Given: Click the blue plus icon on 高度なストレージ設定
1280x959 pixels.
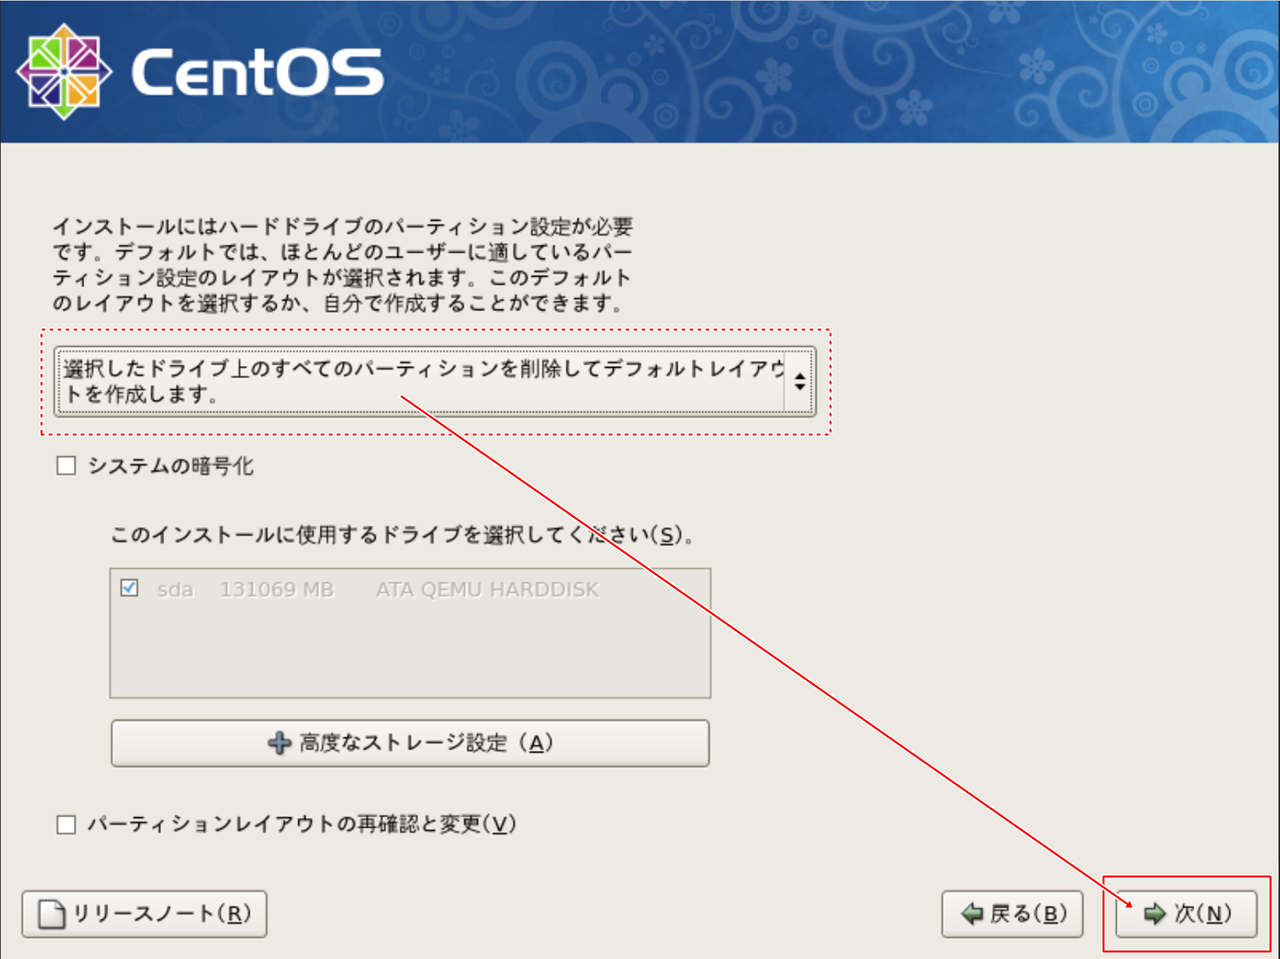Looking at the screenshot, I should point(280,743).
